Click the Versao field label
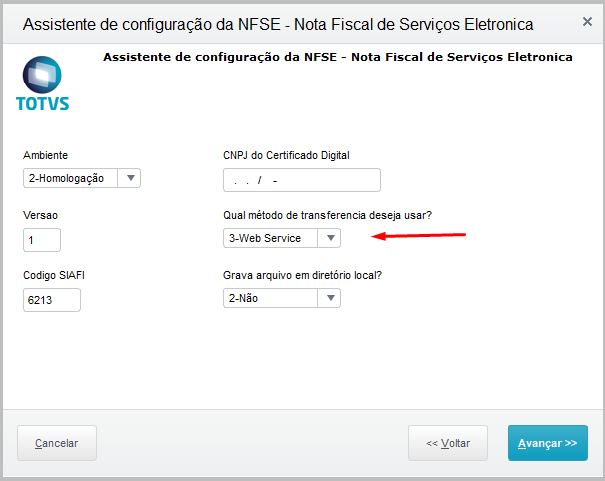This screenshot has height=481, width=605. tap(42, 215)
